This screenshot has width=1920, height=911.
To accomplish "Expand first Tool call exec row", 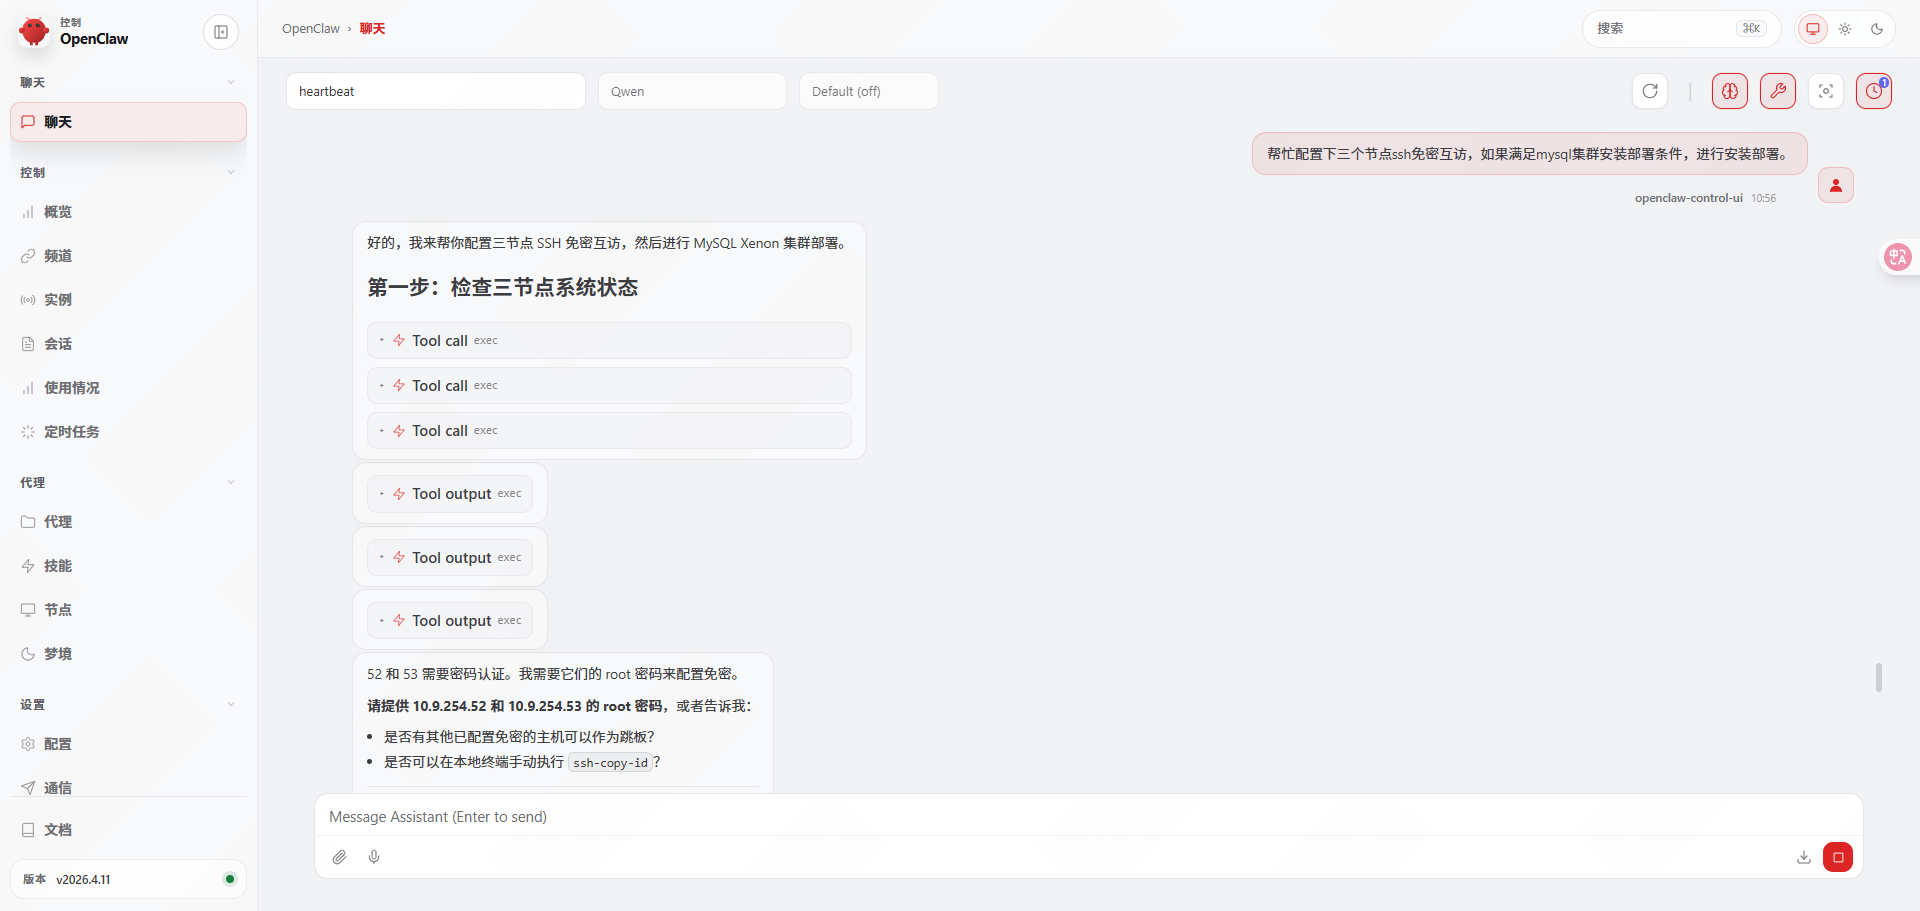I will [x=609, y=341].
